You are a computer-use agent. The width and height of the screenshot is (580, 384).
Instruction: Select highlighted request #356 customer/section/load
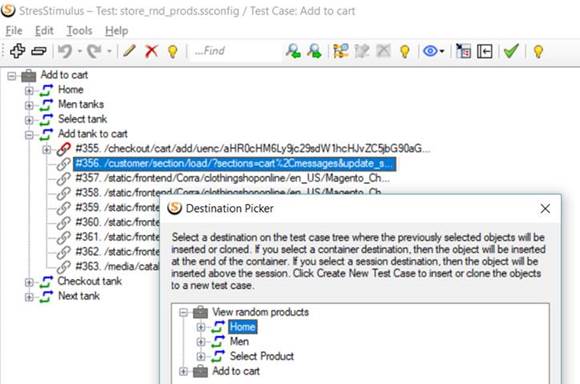[x=235, y=164]
